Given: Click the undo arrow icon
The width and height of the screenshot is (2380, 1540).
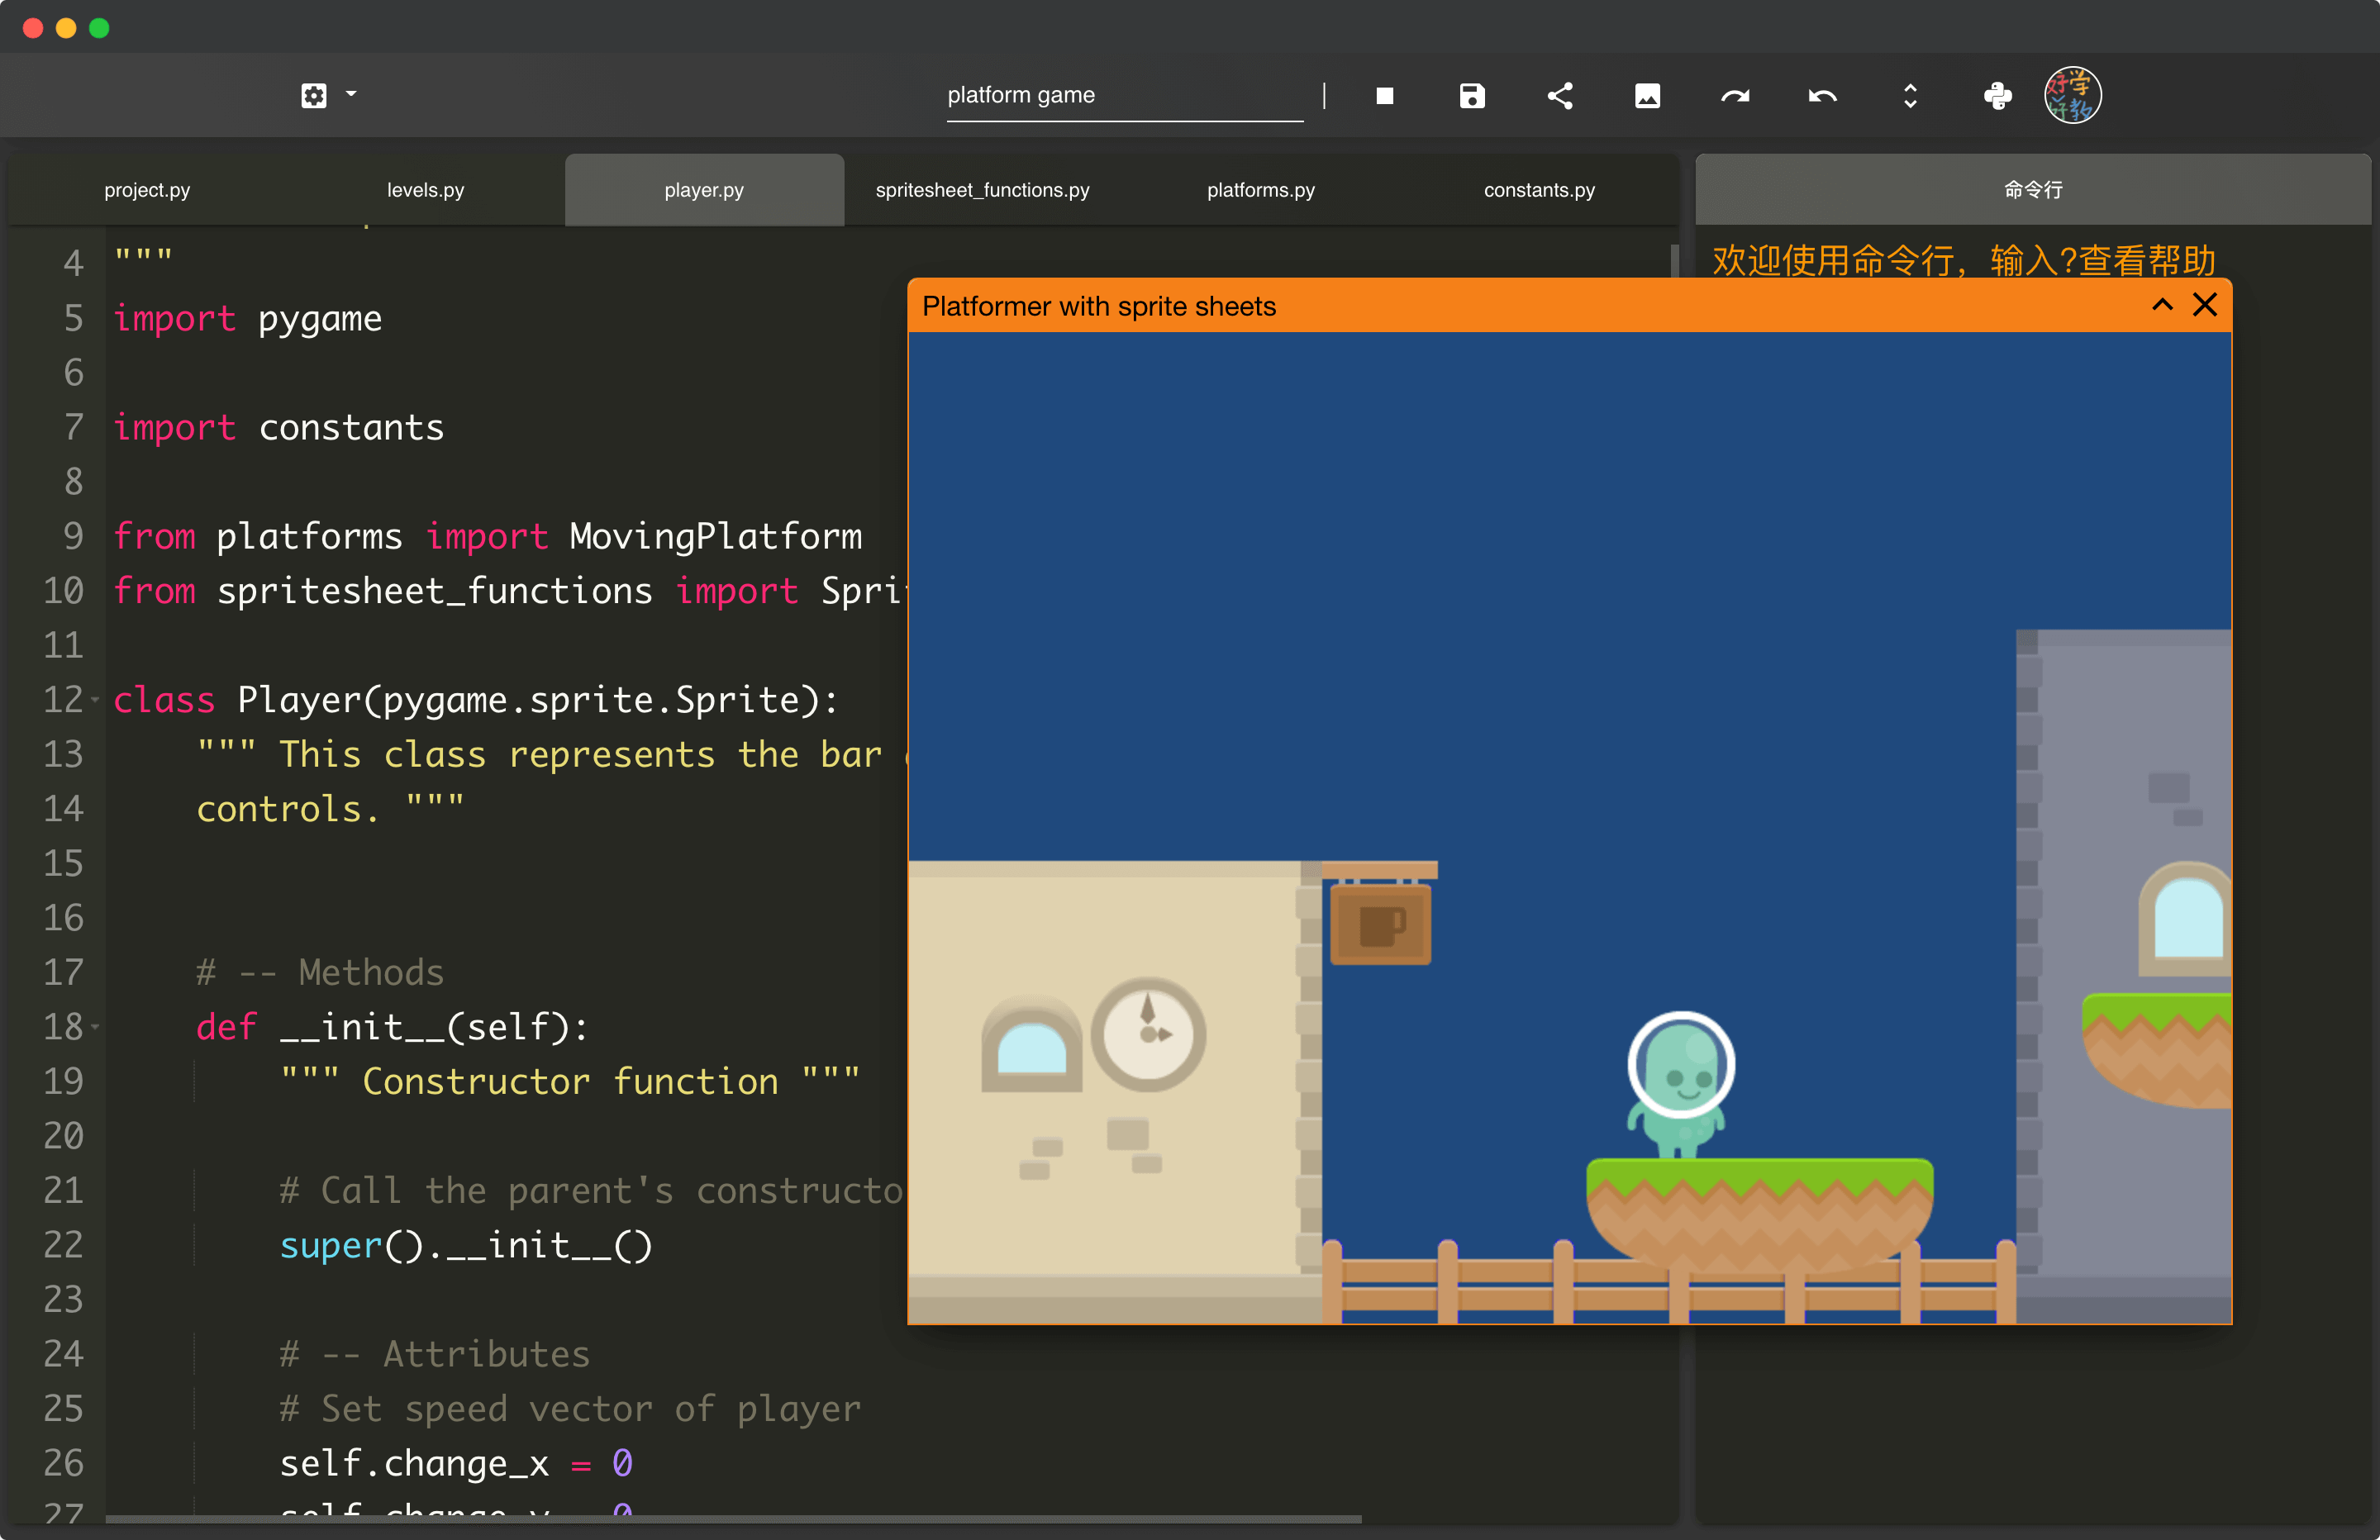Looking at the screenshot, I should pos(1822,96).
